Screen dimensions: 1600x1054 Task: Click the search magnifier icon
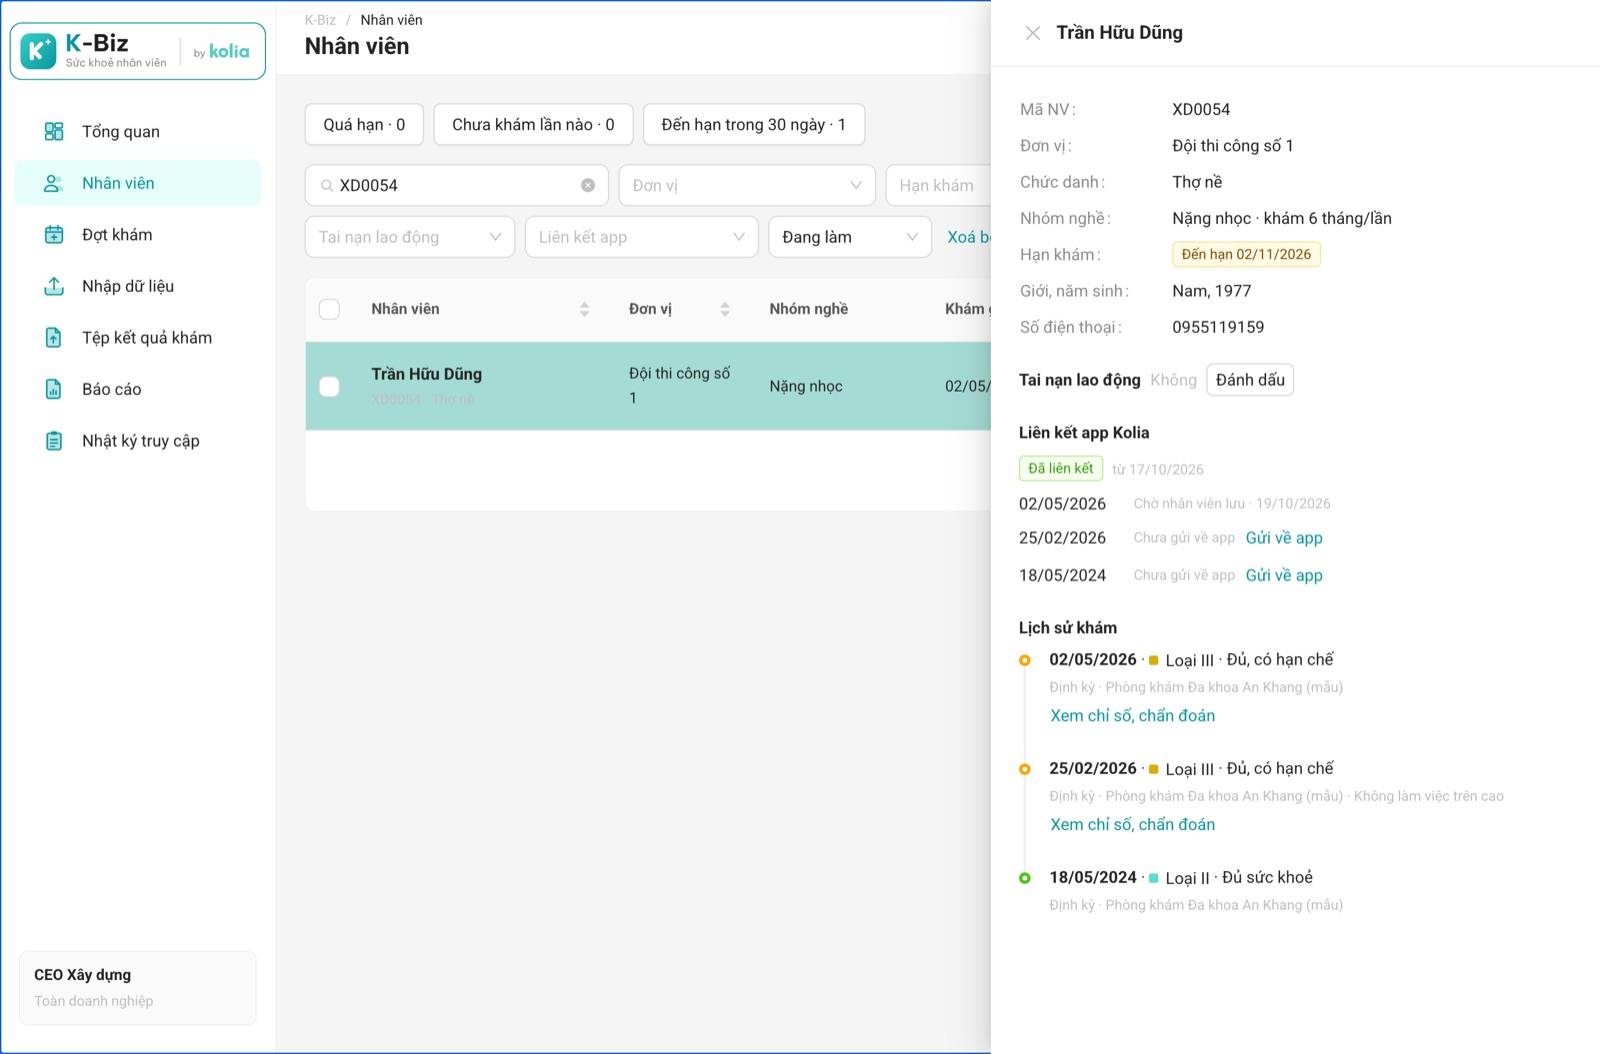tap(327, 185)
